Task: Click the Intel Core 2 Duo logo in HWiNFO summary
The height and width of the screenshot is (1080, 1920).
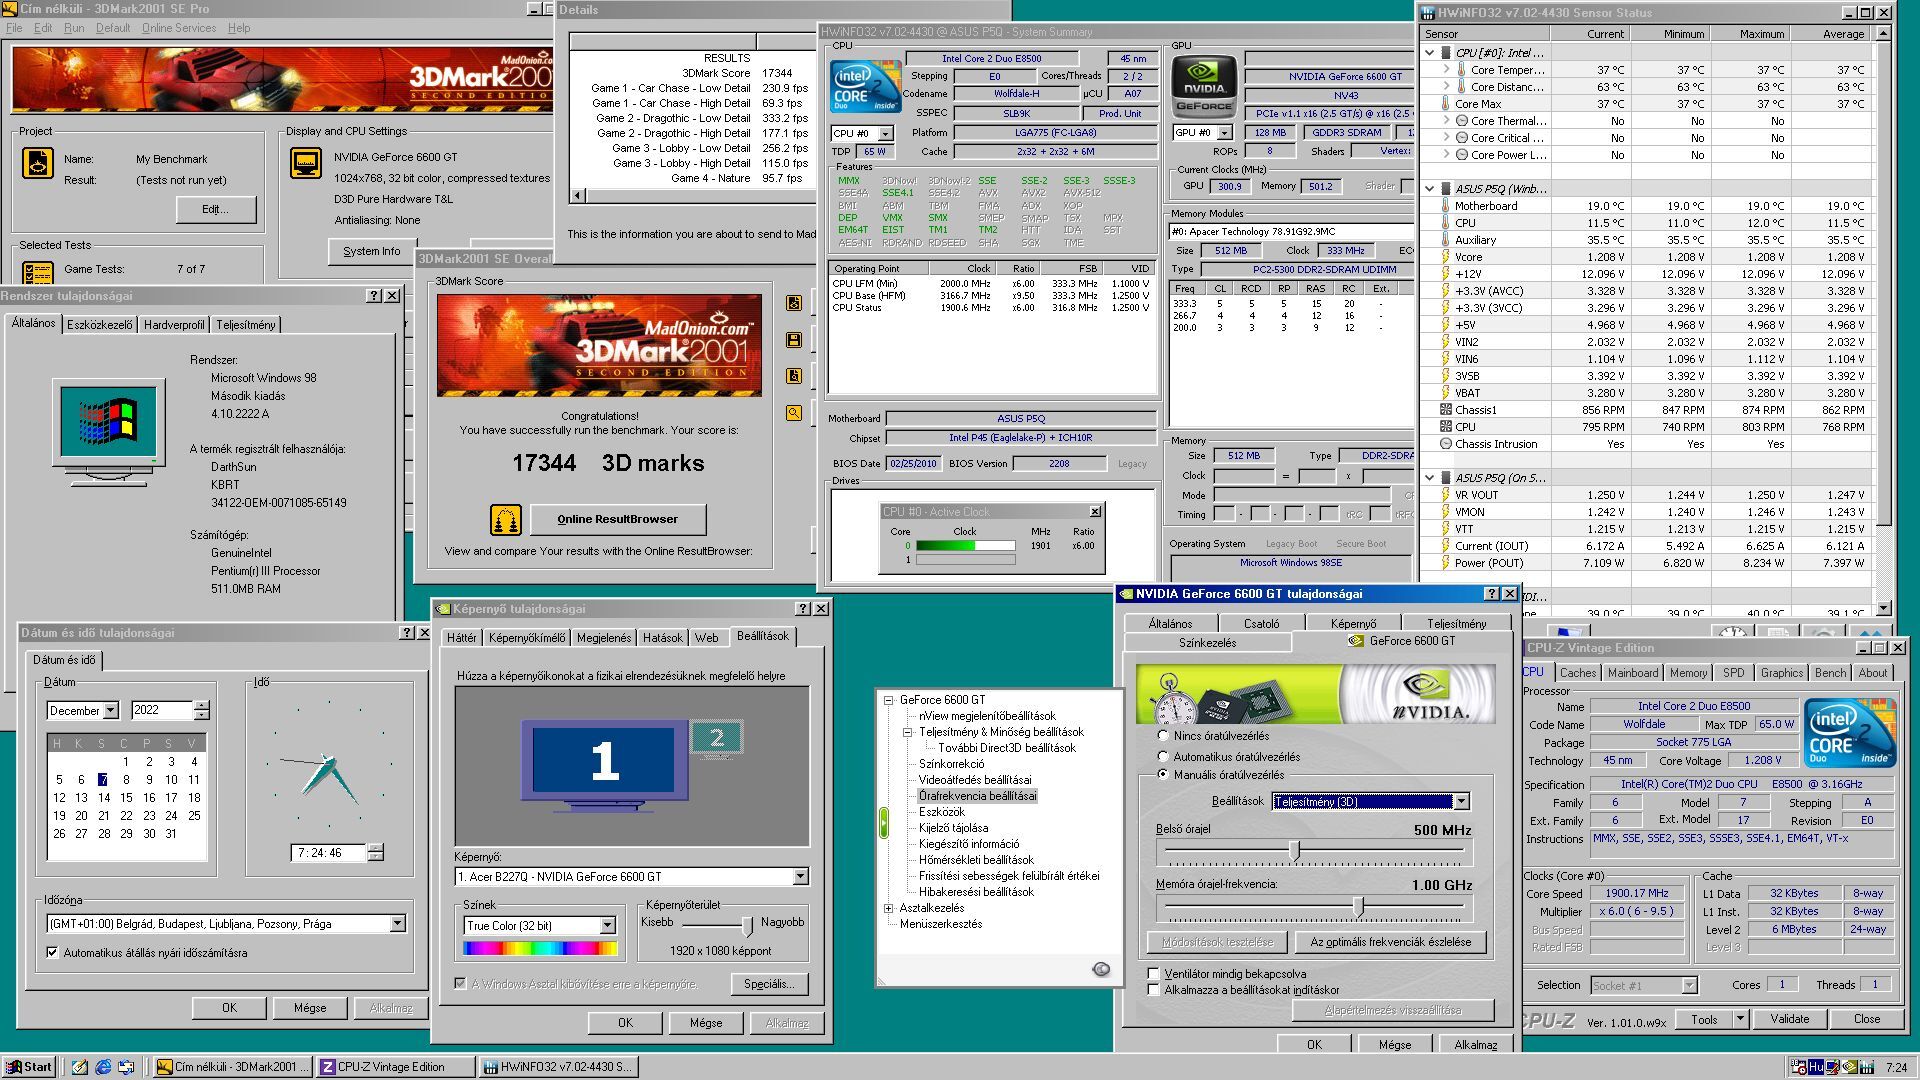Action: [x=865, y=88]
